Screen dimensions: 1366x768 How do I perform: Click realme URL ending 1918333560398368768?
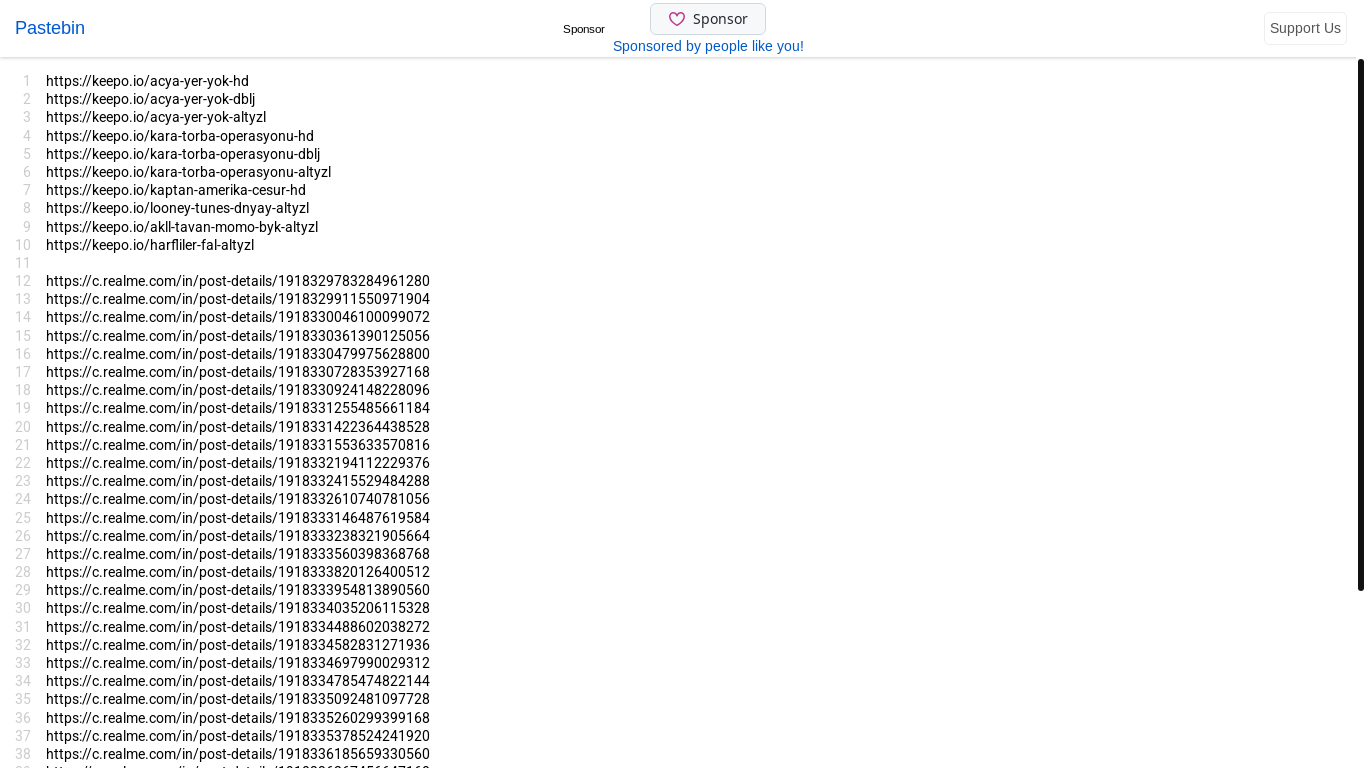238,554
